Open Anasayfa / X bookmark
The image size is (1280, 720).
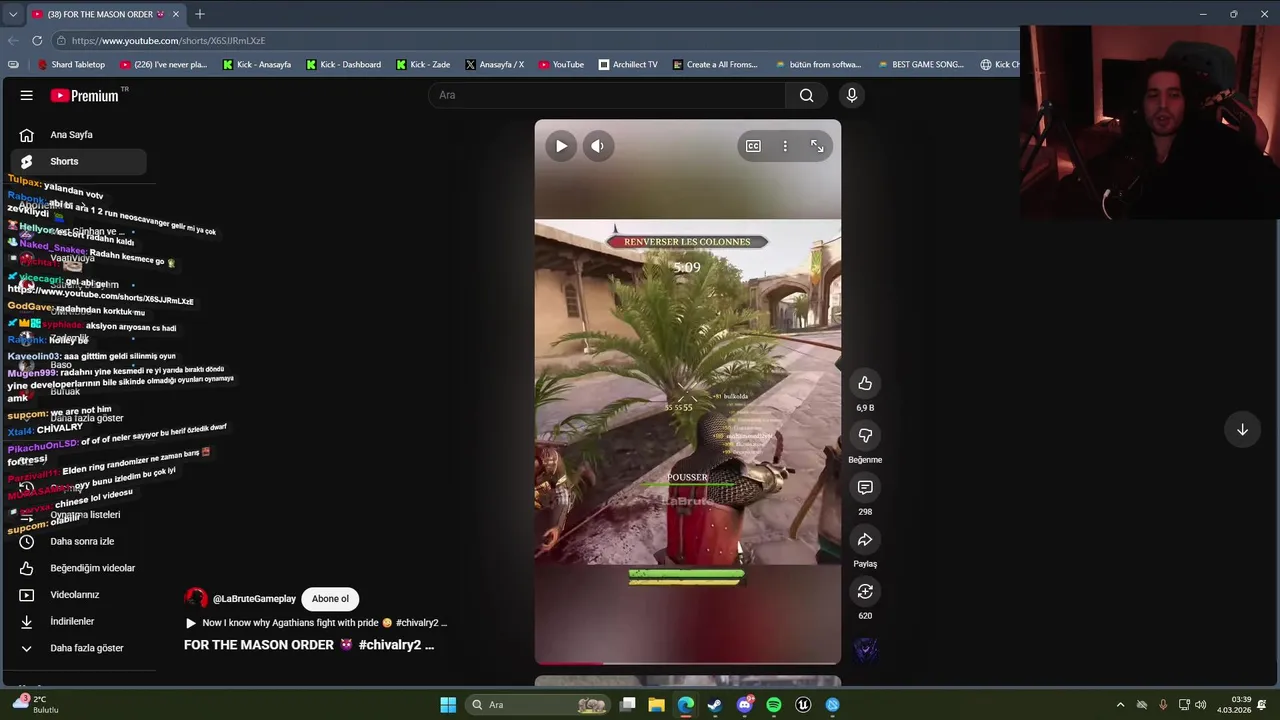coord(495,64)
